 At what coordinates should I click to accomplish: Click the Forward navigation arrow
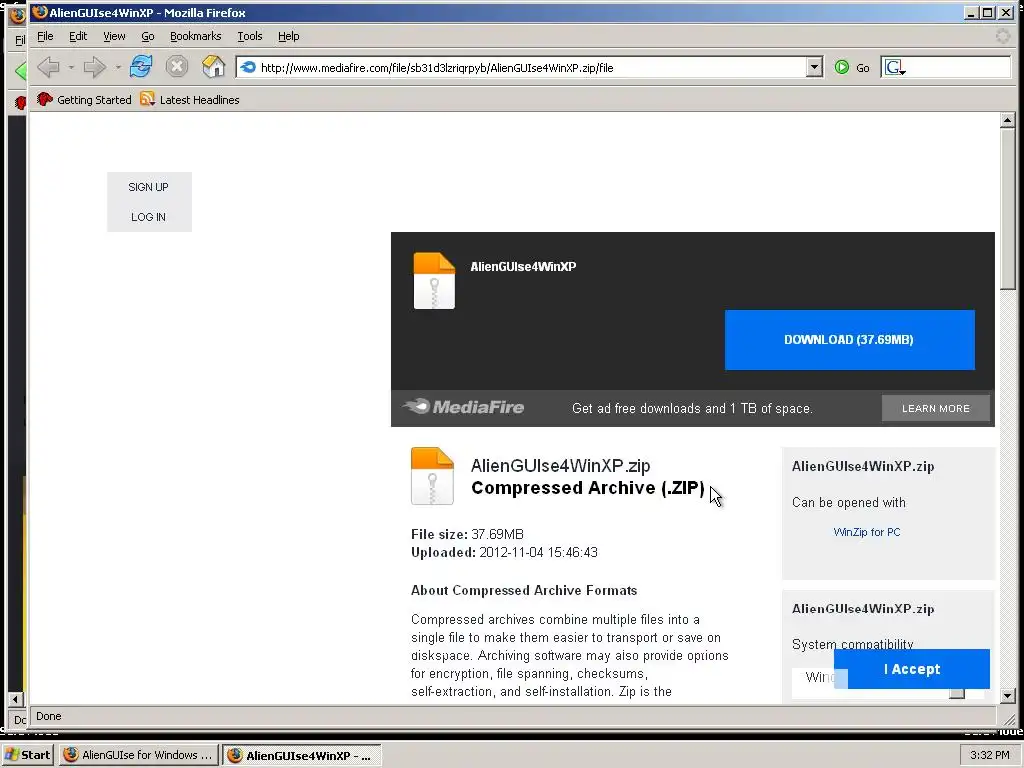95,67
